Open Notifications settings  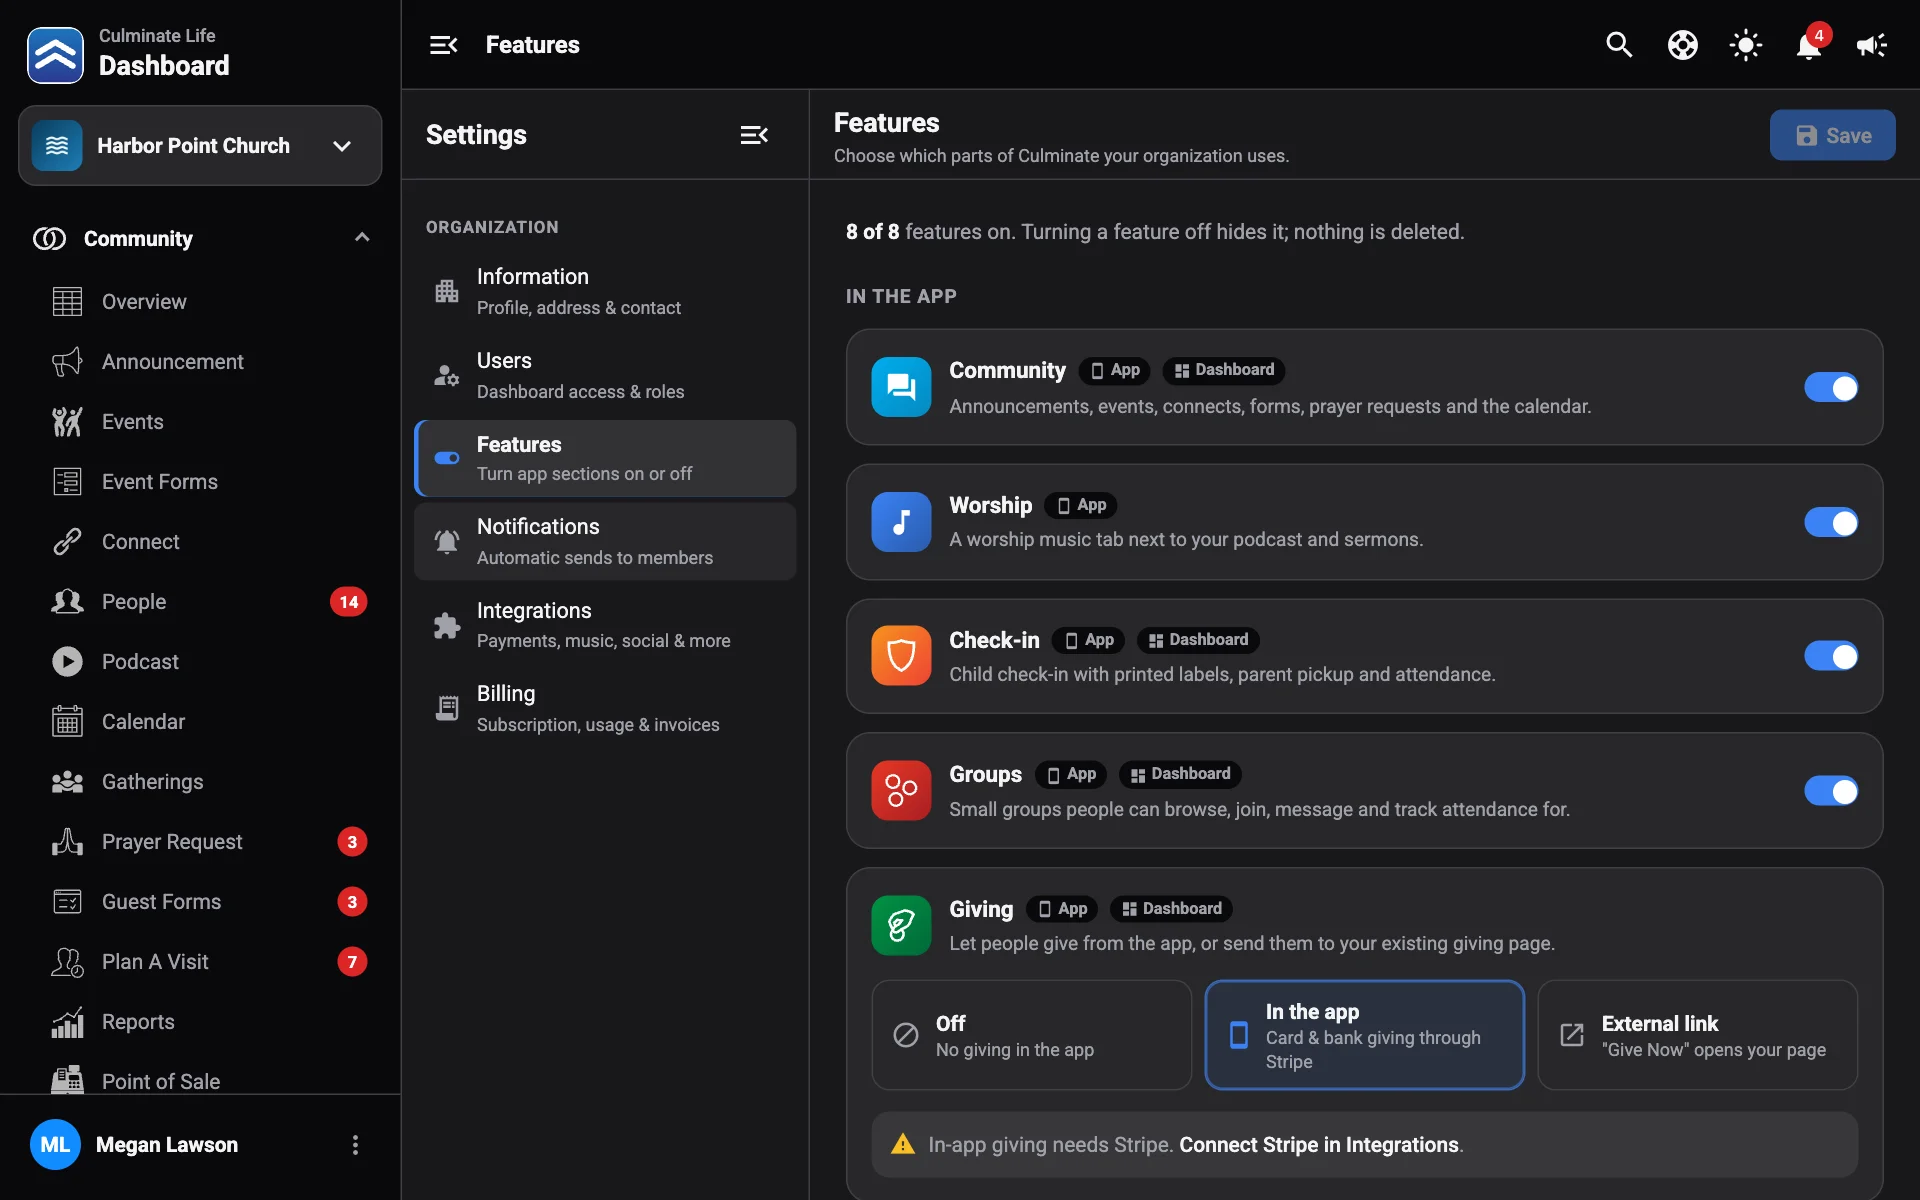605,541
